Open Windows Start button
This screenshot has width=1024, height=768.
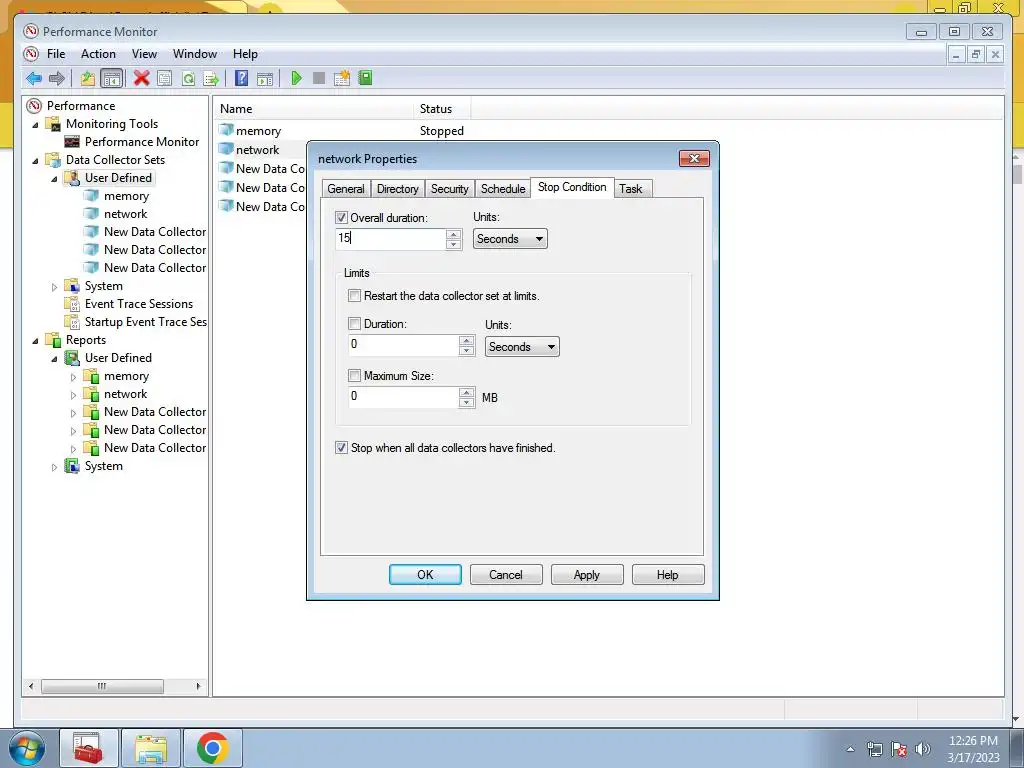[27, 748]
